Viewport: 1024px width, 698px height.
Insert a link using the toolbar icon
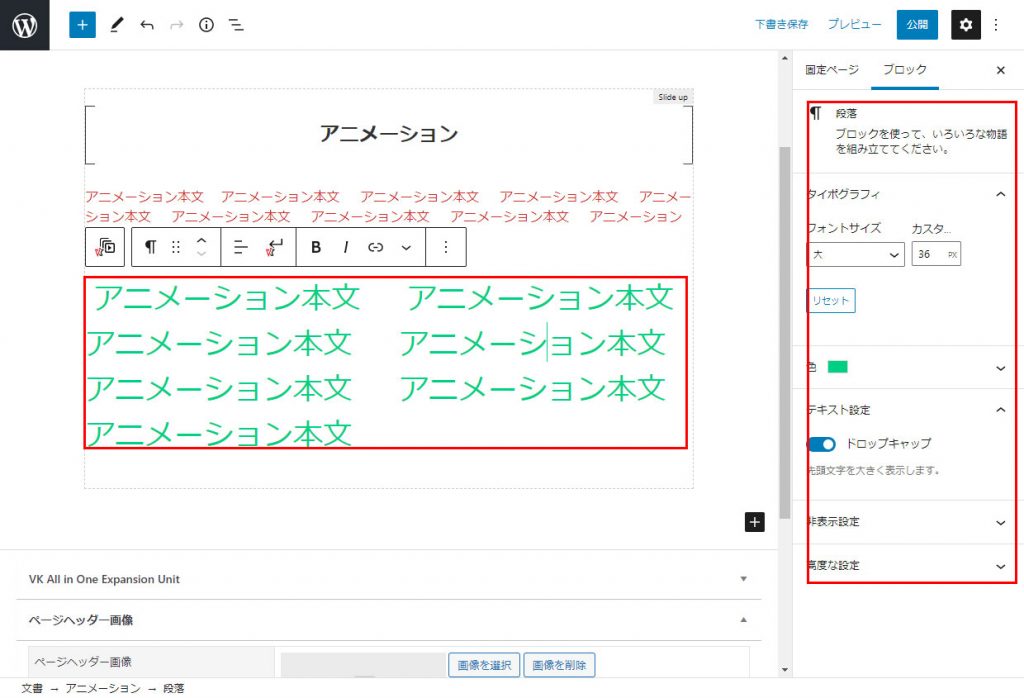376,247
